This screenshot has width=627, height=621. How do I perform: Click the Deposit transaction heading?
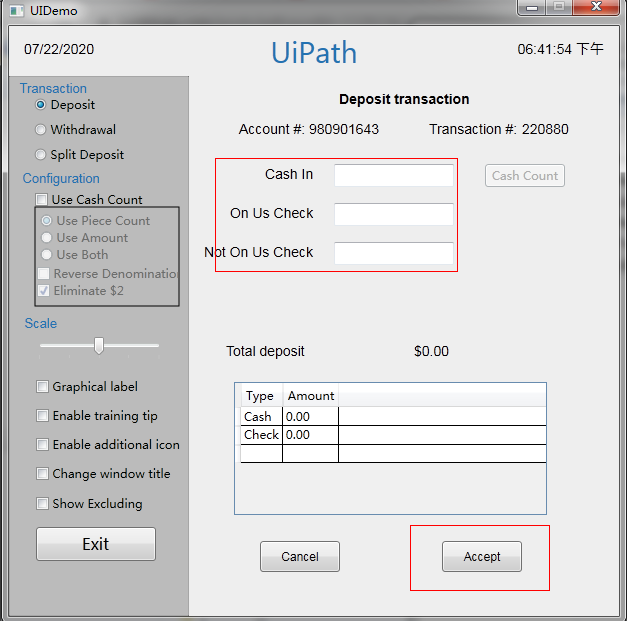pos(404,99)
